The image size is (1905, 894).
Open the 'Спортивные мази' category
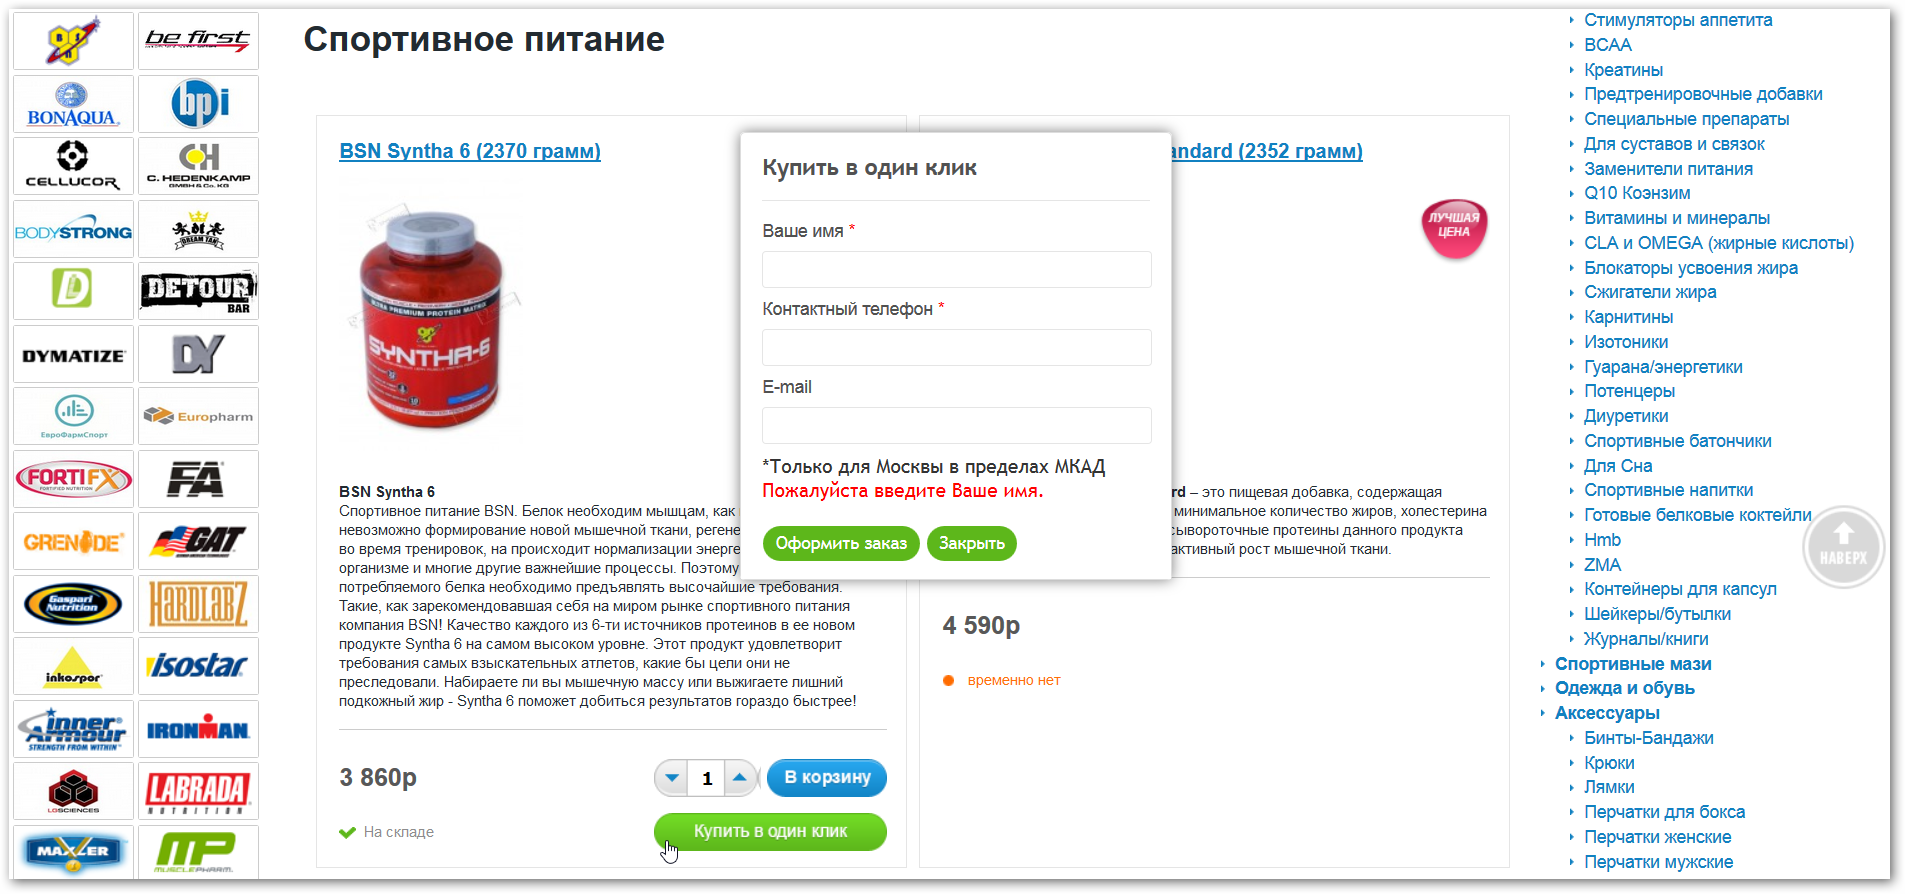click(x=1633, y=664)
